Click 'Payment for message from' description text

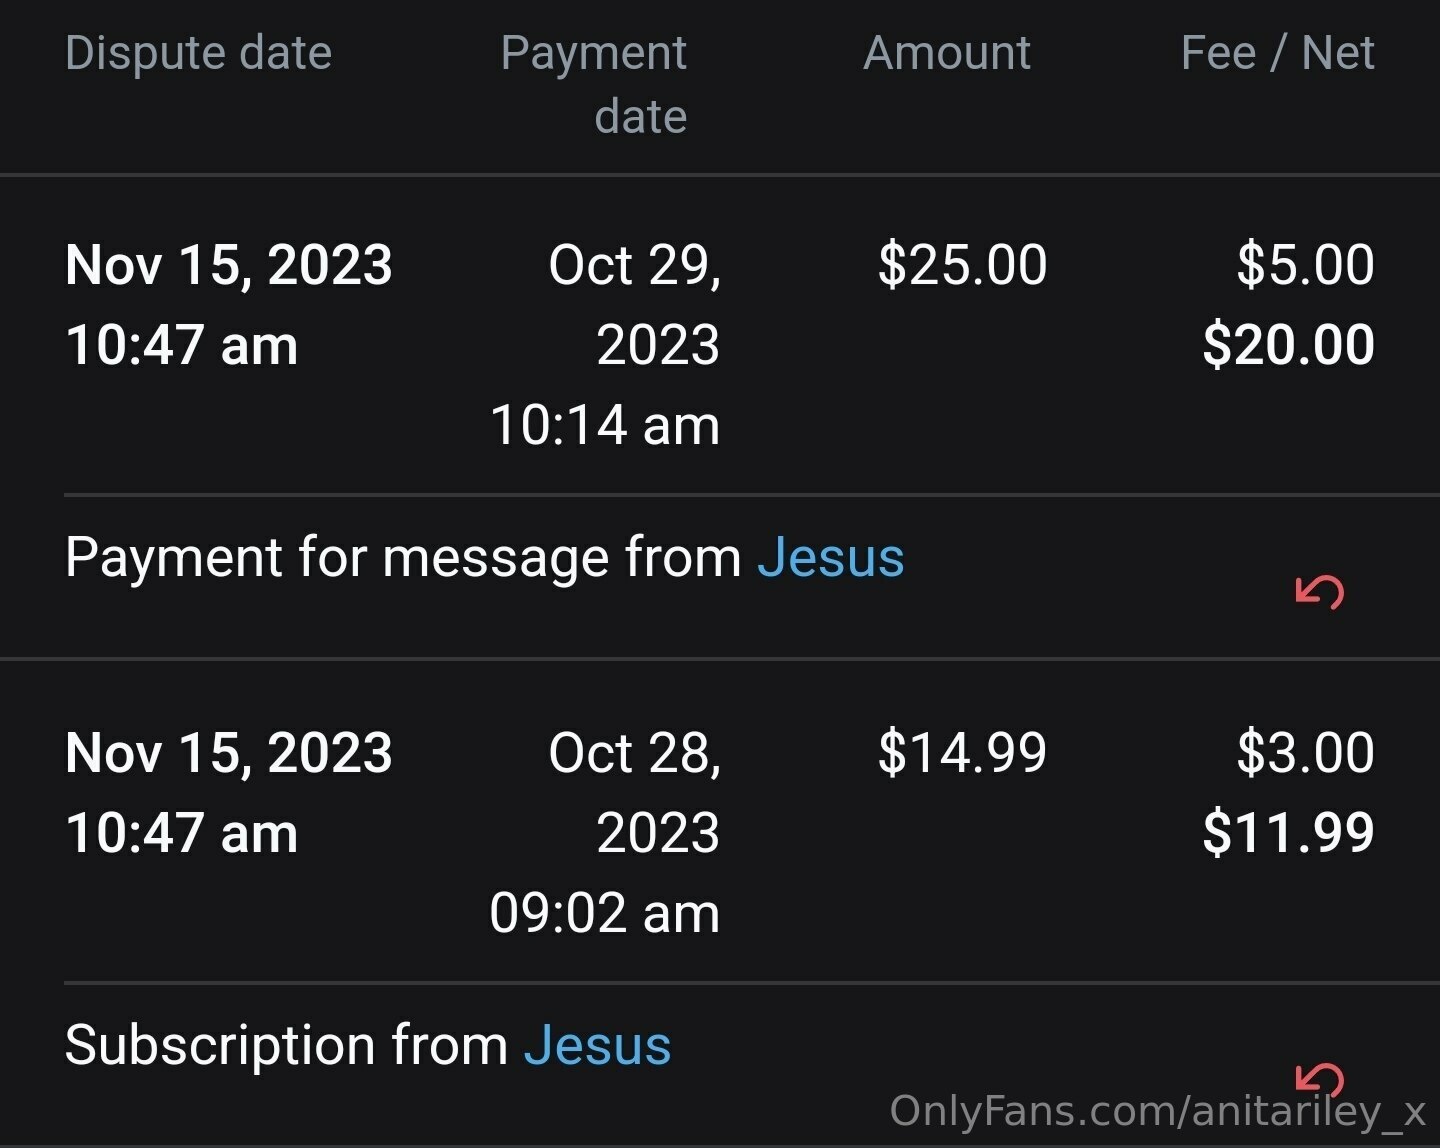[403, 557]
